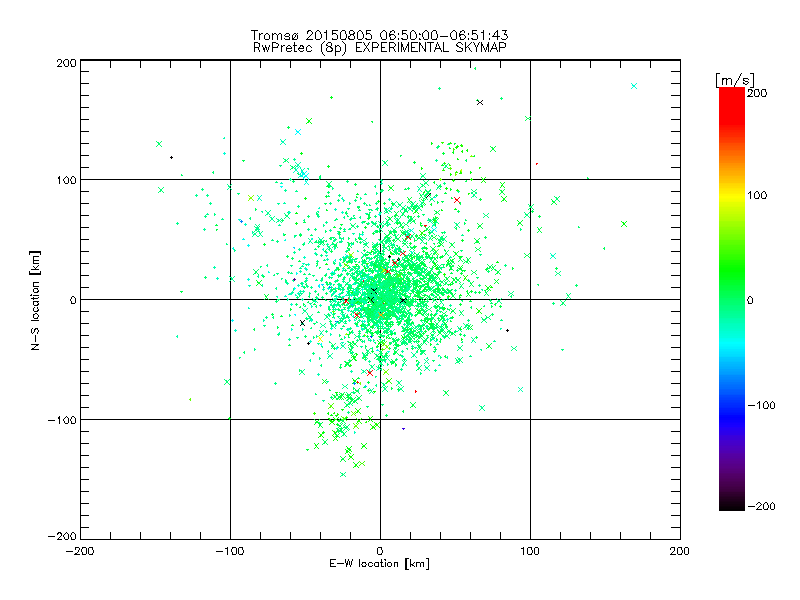
Task: Click the E-W axis tick label '200'
Action: pos(680,551)
